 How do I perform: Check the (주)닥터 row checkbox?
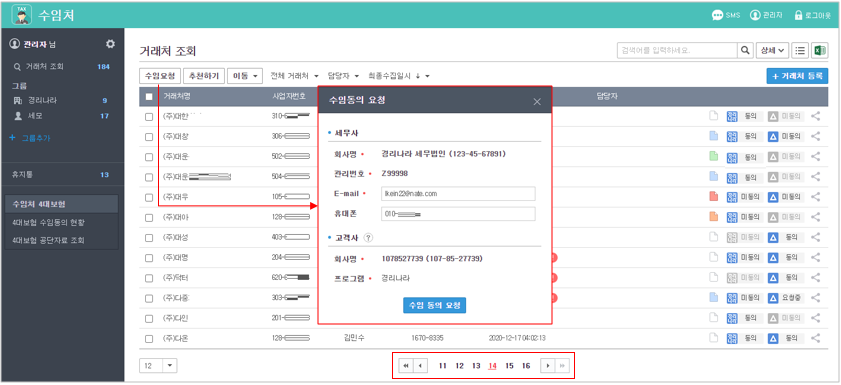149,278
